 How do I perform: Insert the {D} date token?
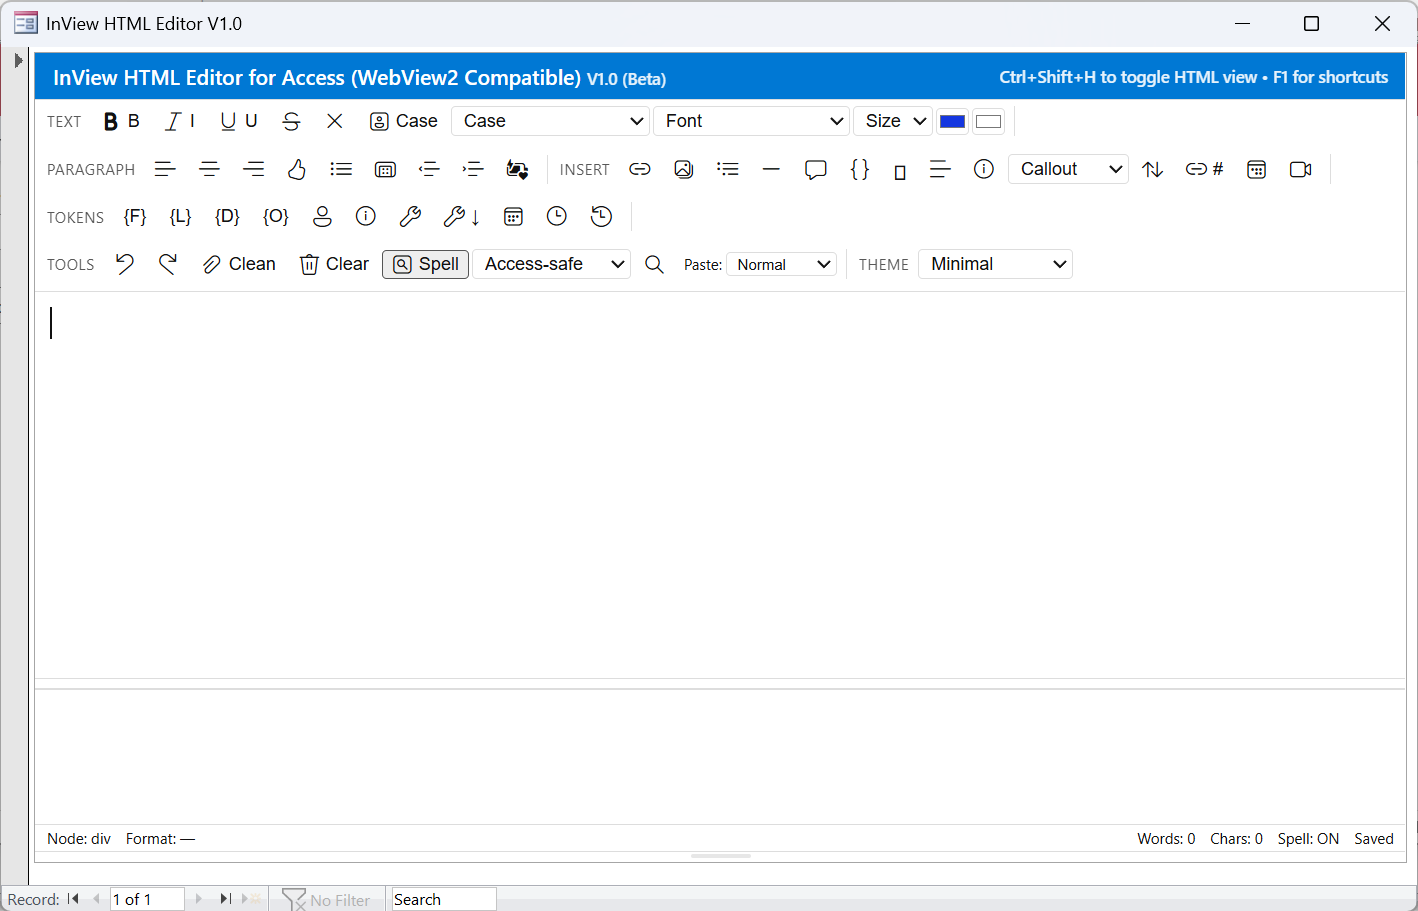tap(226, 216)
